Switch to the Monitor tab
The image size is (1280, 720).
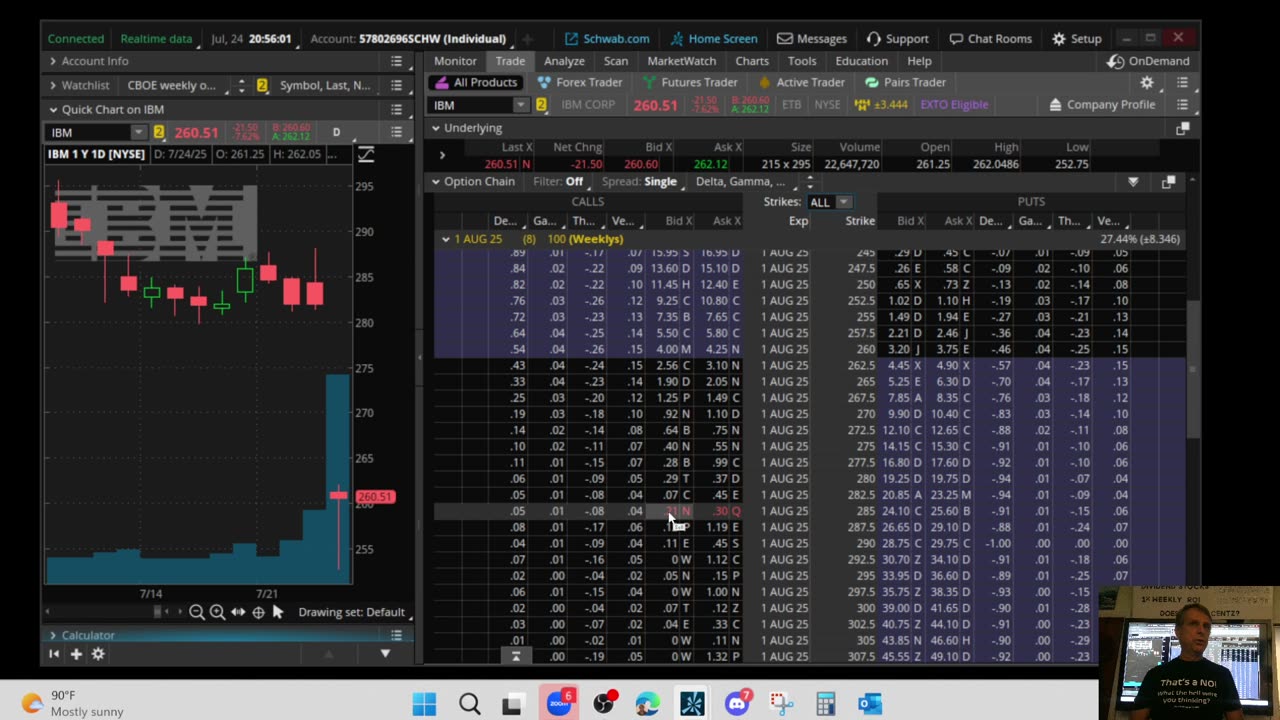tap(455, 61)
